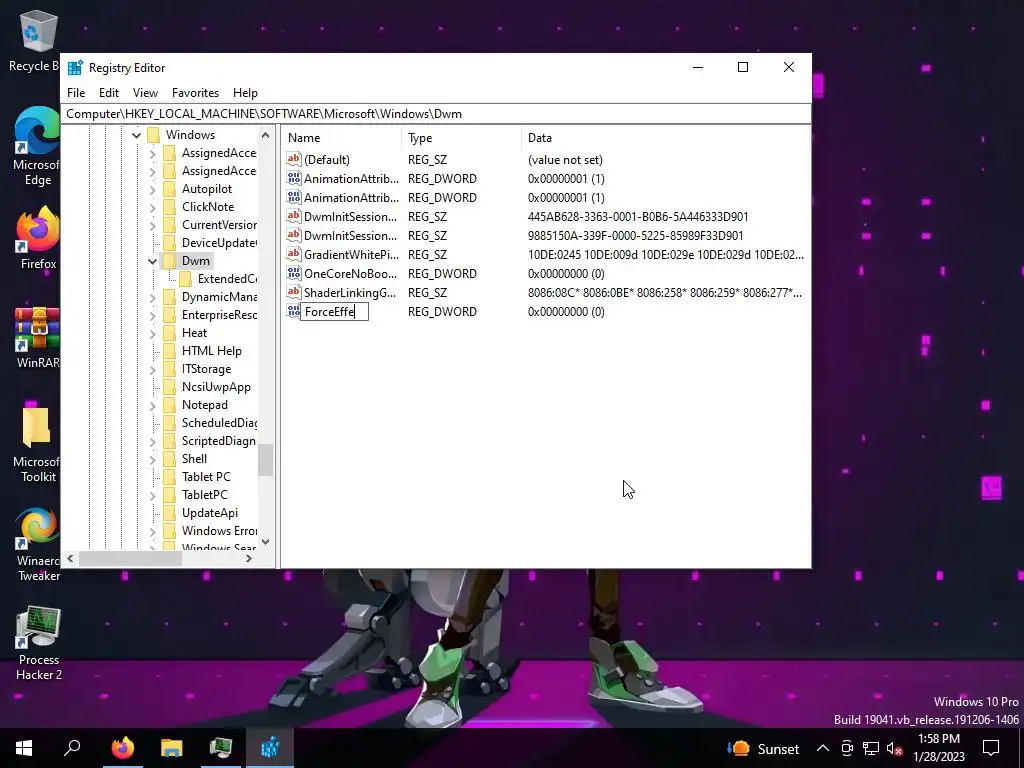
Task: Open the File menu
Action: click(x=76, y=93)
